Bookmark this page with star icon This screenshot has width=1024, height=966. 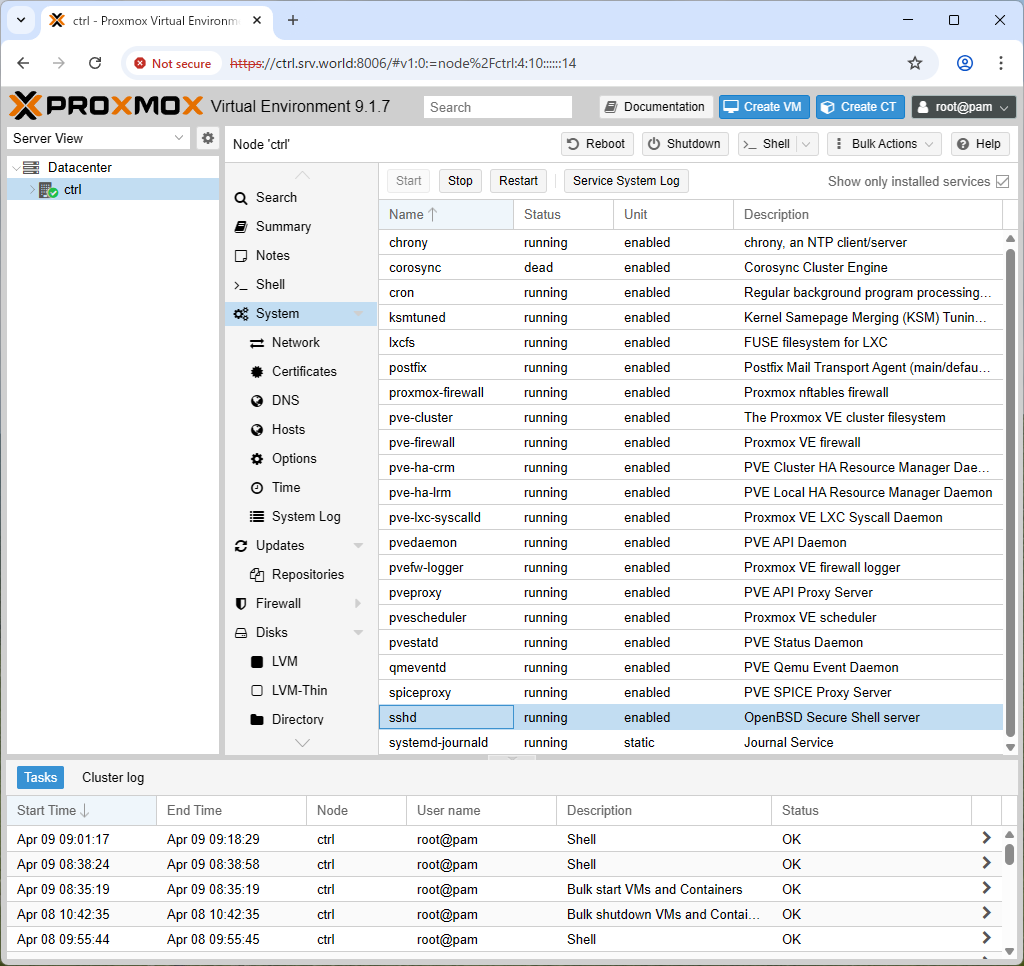(915, 63)
